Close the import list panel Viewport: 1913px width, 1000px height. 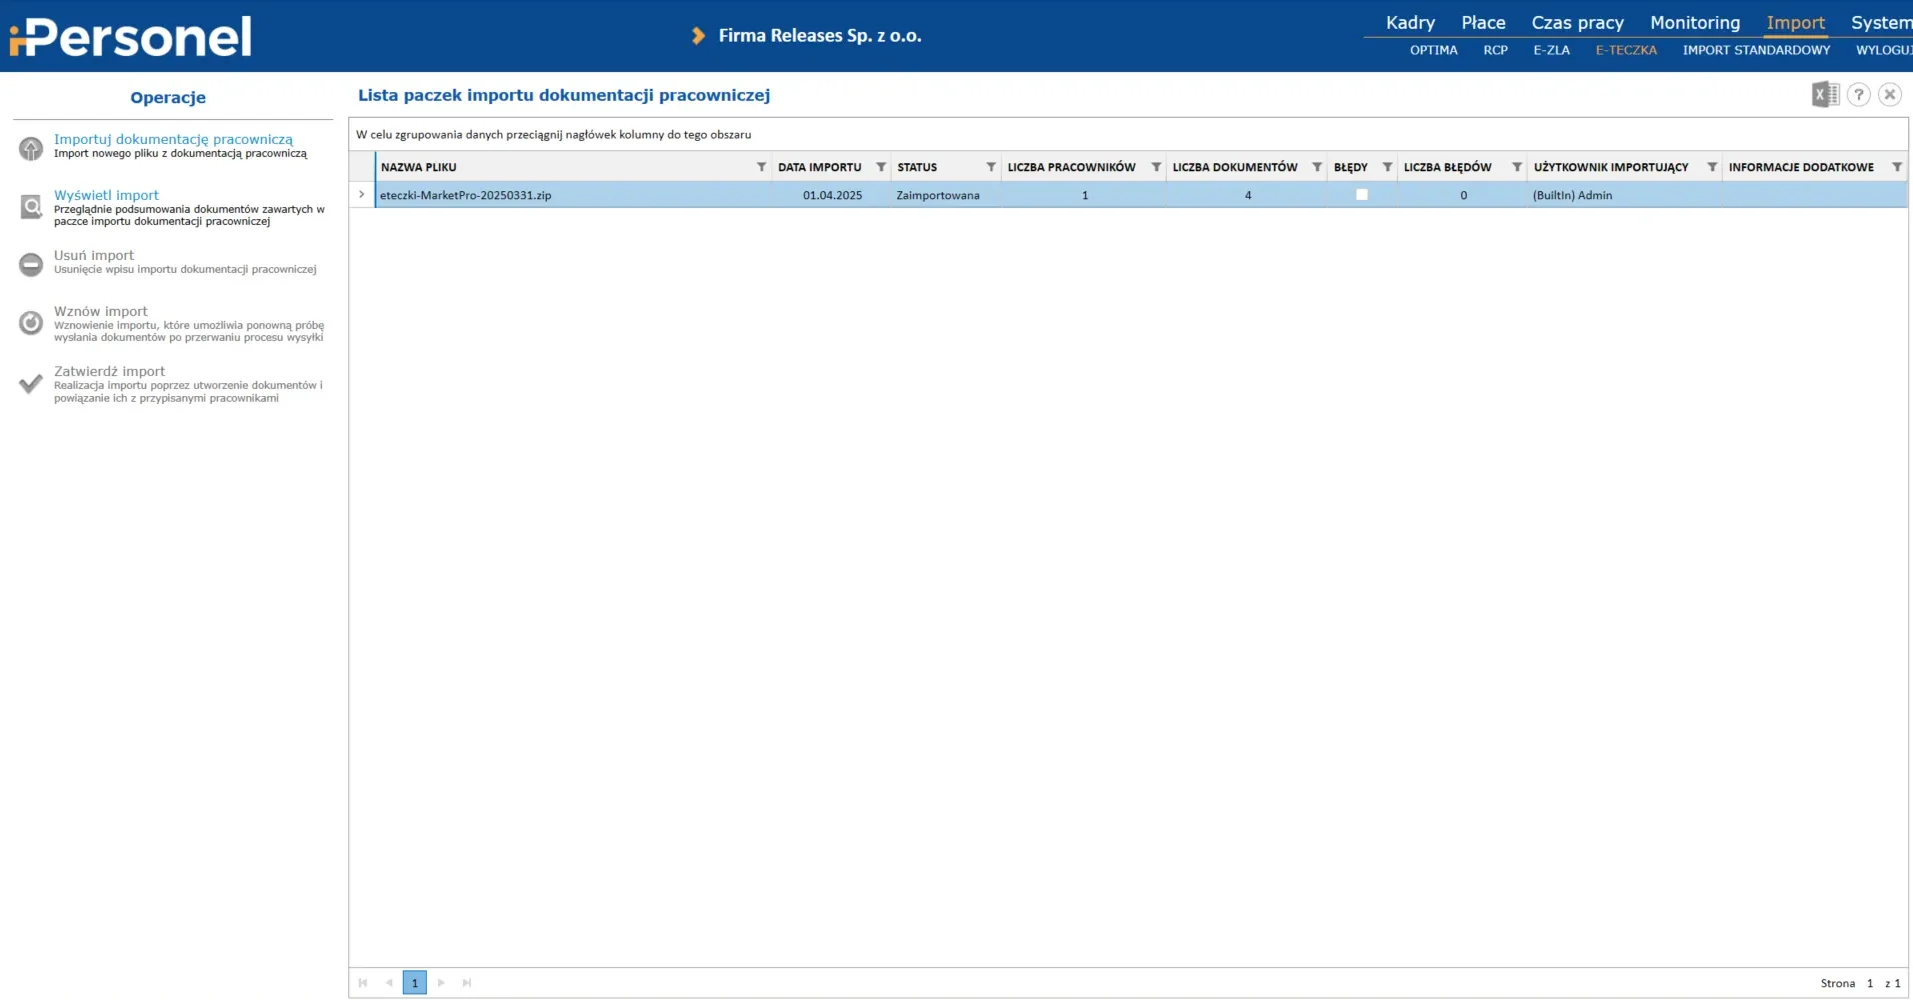1889,95
